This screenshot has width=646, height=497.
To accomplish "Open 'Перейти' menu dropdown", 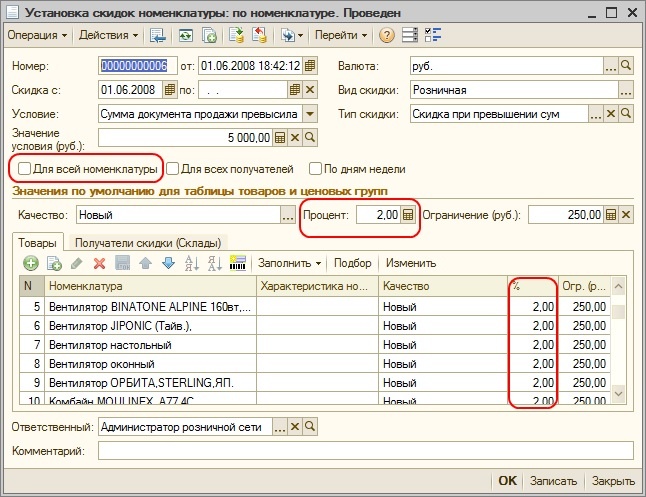I will tap(341, 35).
